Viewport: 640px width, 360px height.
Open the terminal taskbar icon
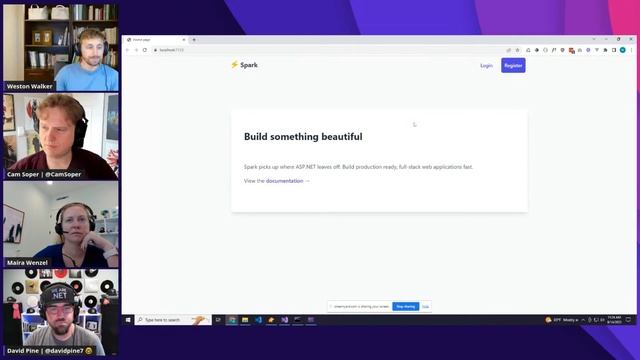[x=298, y=320]
